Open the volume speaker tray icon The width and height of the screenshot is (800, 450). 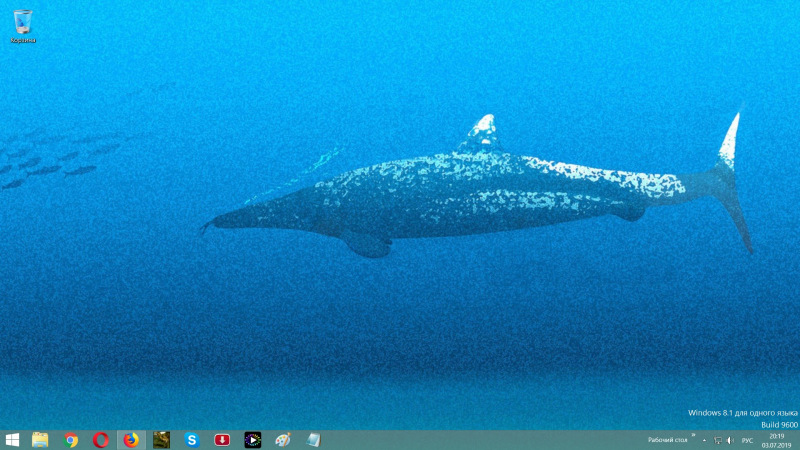[x=730, y=440]
